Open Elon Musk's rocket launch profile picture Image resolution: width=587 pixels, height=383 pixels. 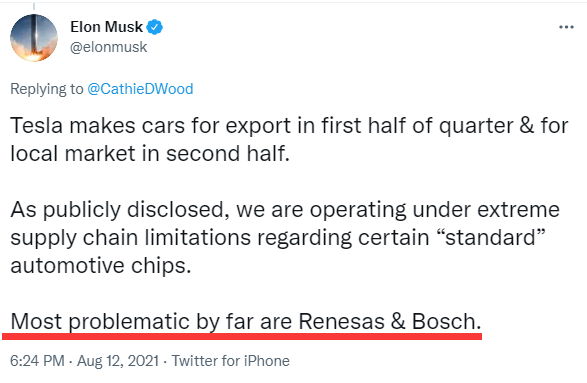34,38
